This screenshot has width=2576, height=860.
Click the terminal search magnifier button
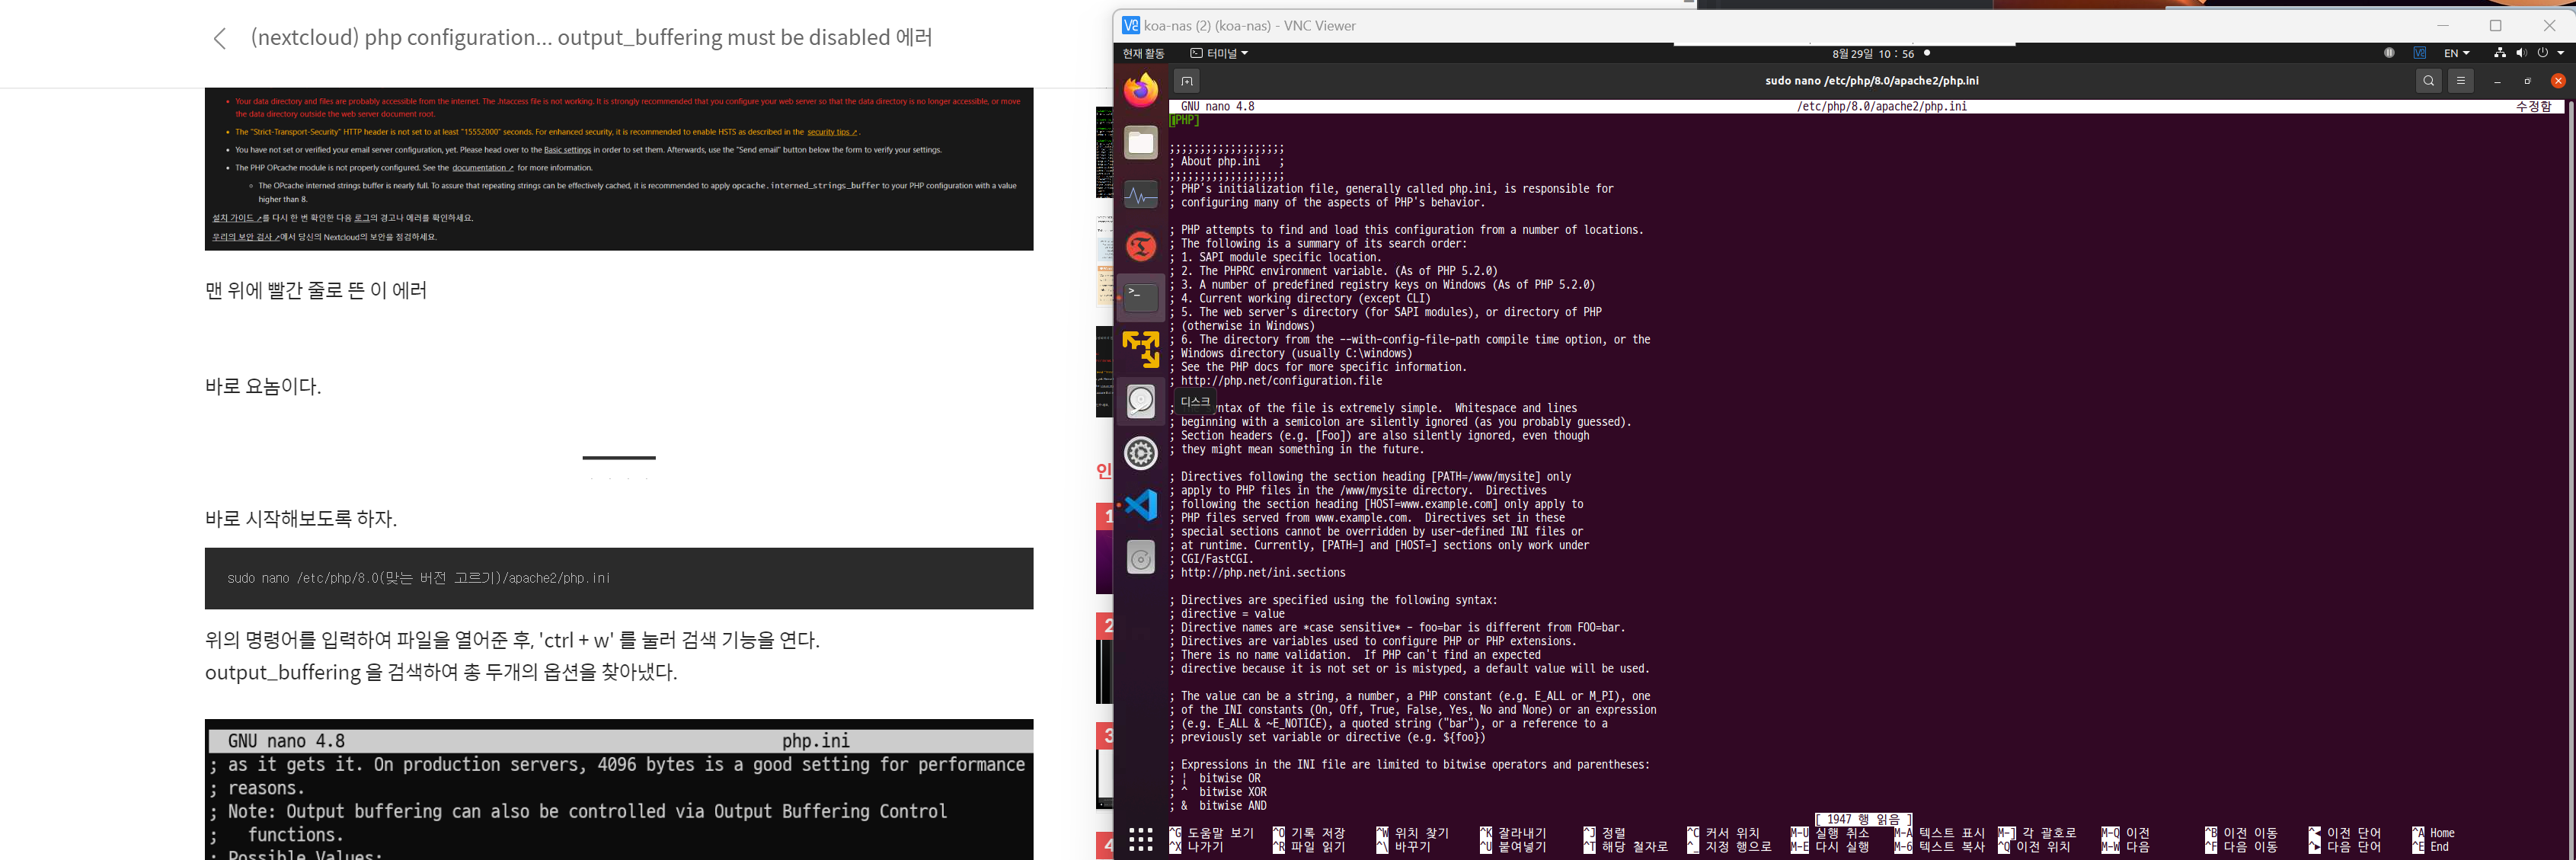point(2428,81)
